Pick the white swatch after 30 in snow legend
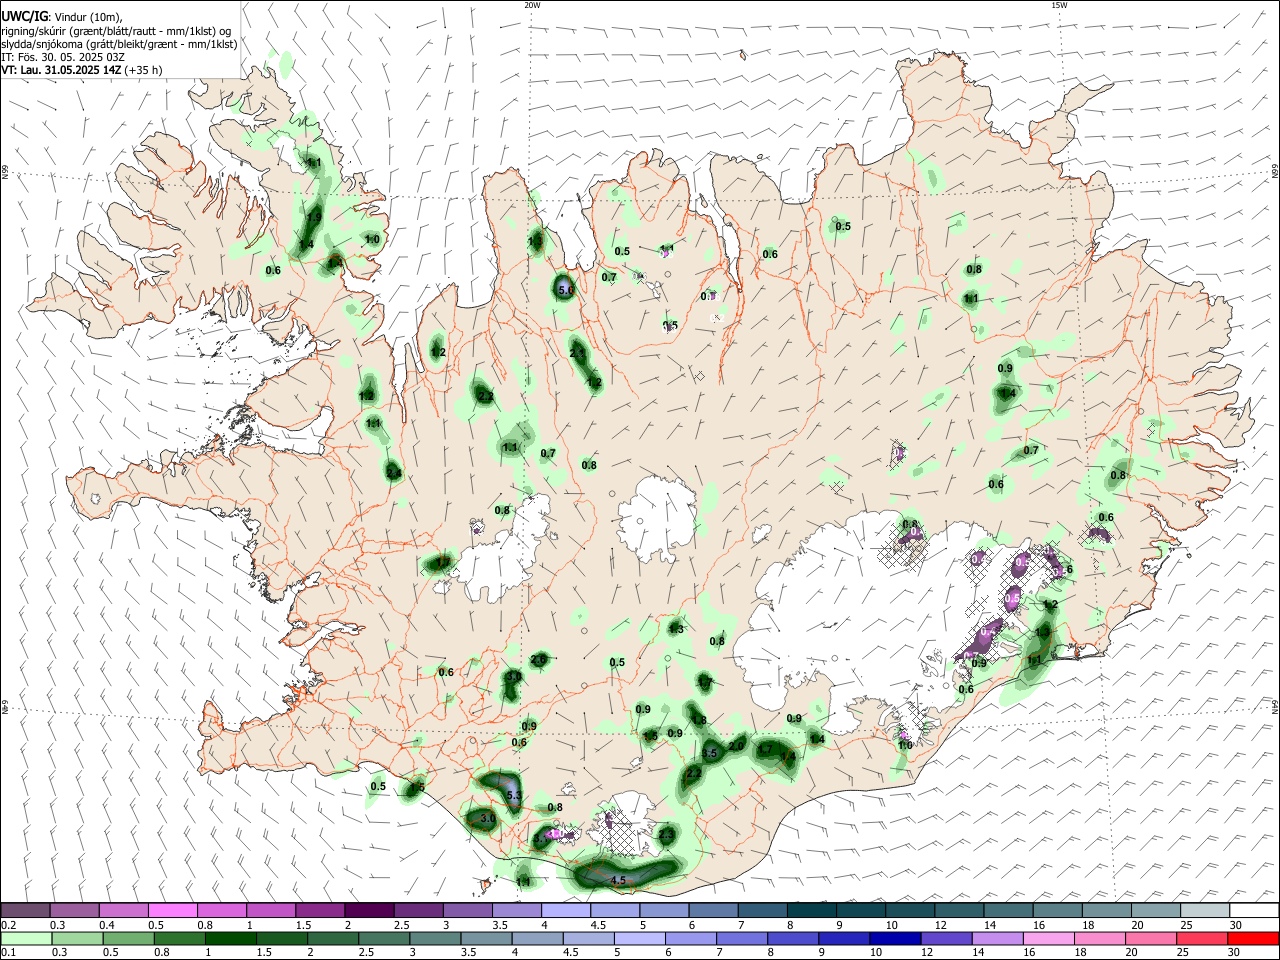 1254,910
